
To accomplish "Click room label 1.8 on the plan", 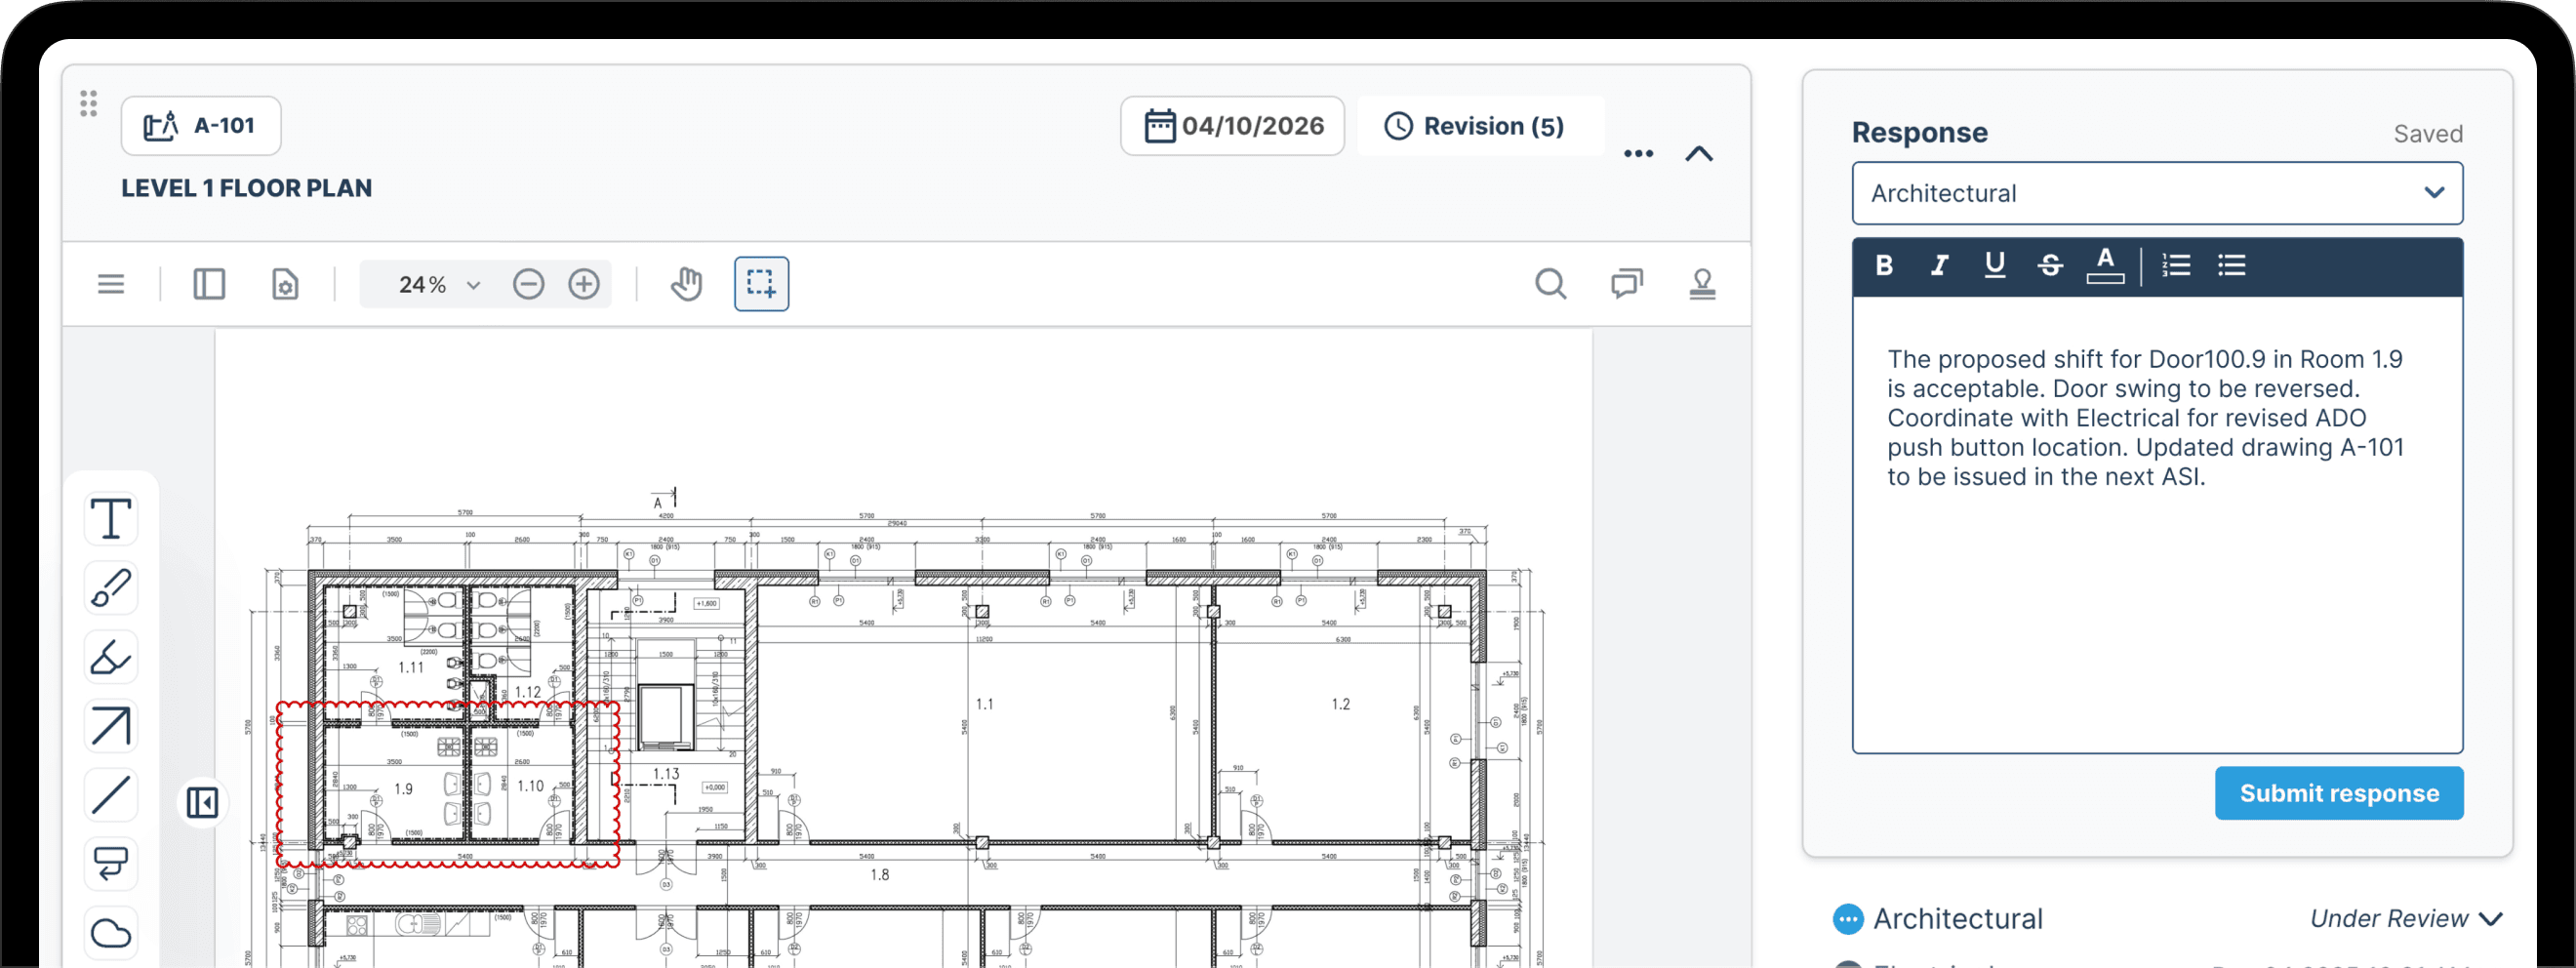I will [880, 875].
